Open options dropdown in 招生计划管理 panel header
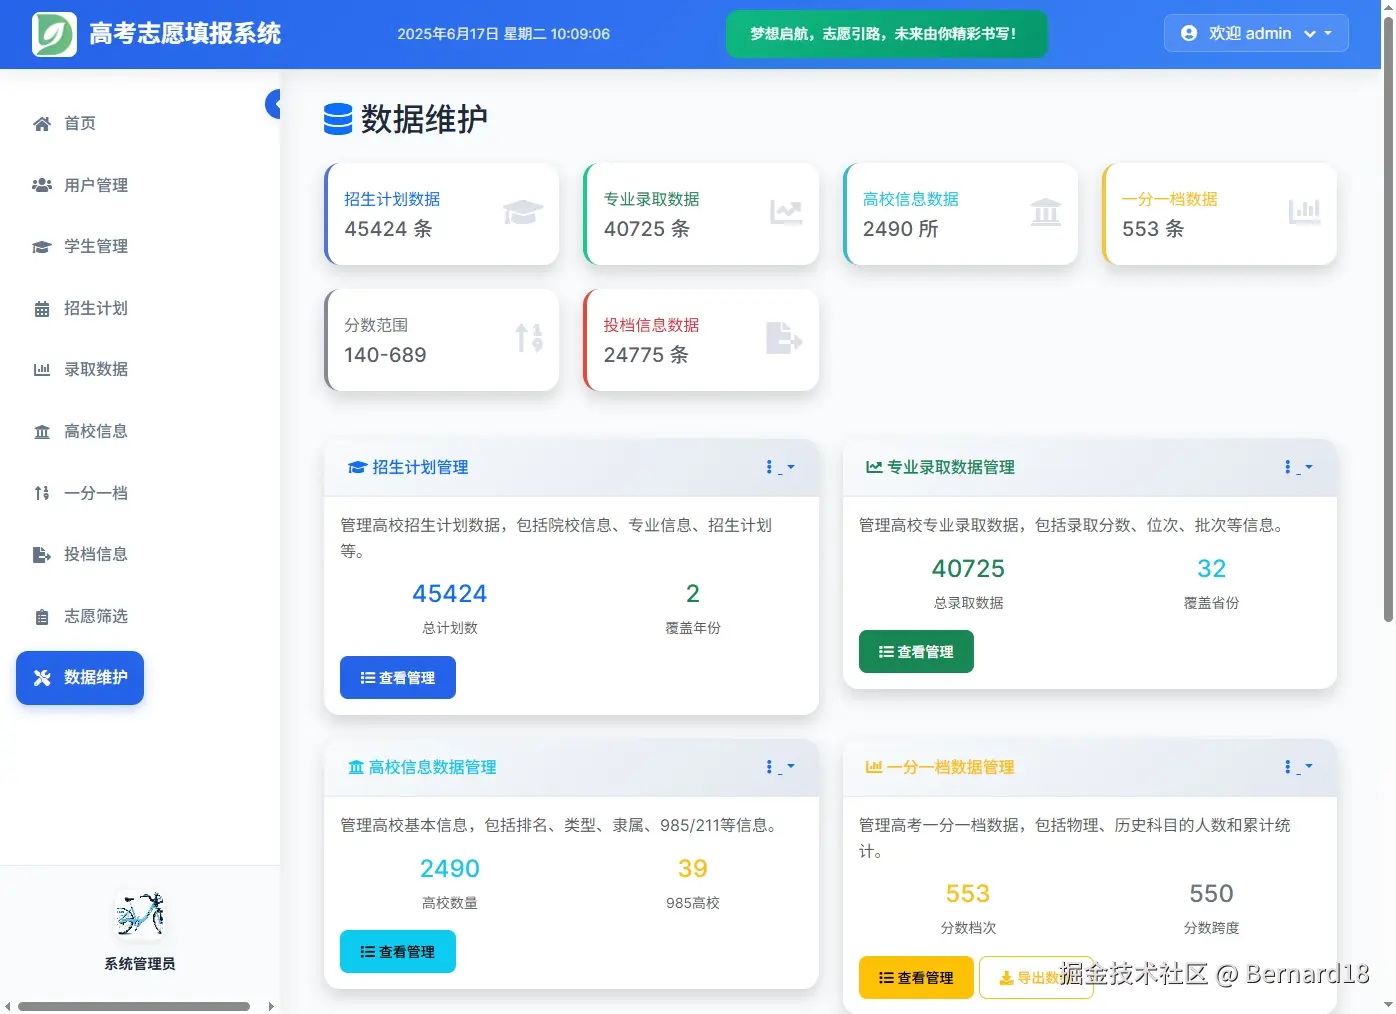Screen dimensions: 1396x1014 (x=780, y=467)
